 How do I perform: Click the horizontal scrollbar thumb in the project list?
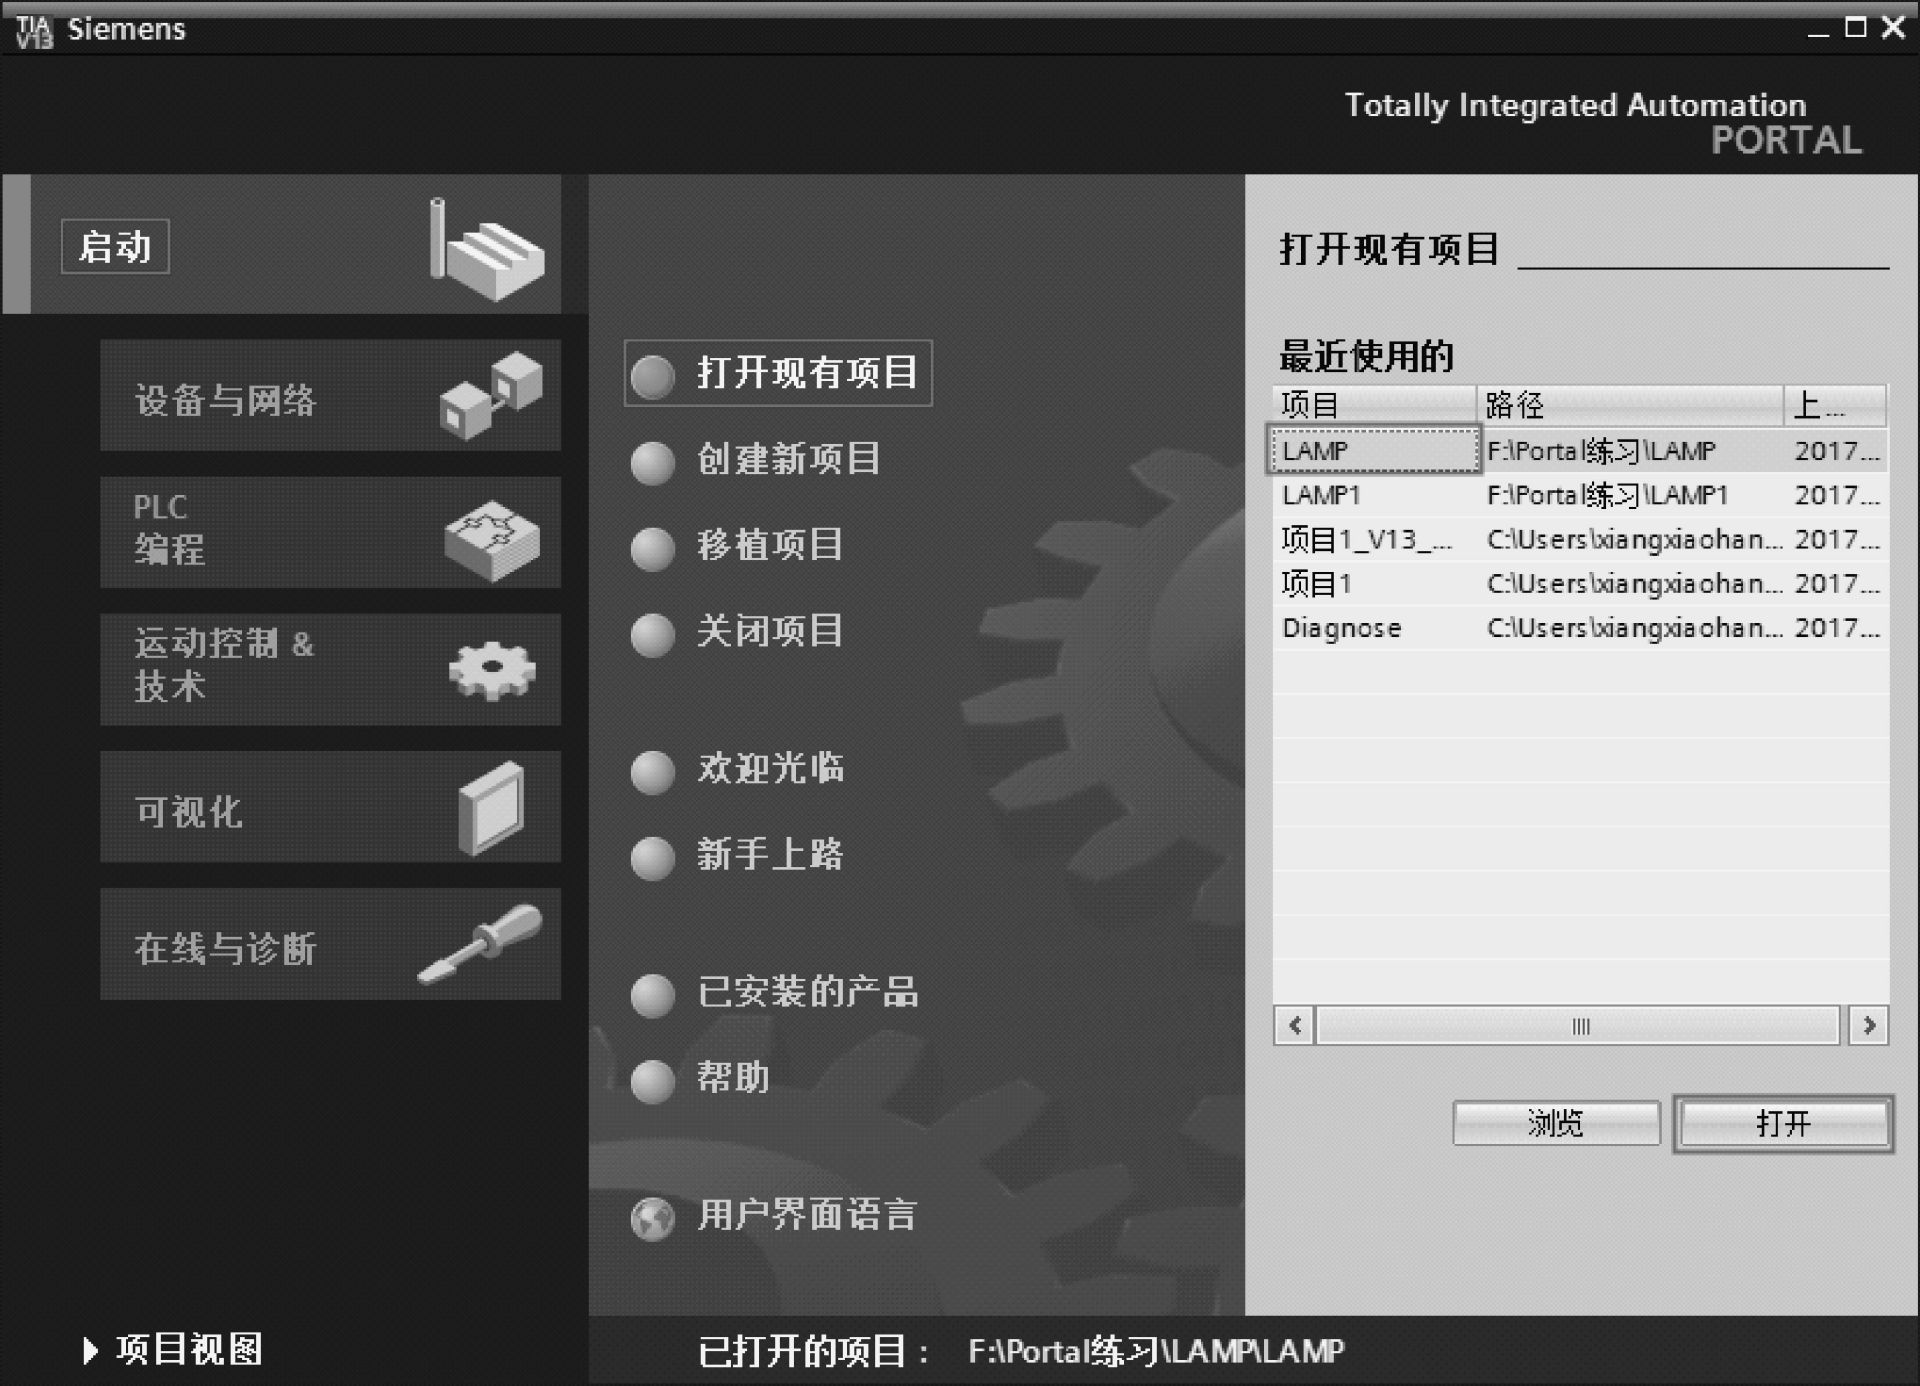tap(1579, 1025)
